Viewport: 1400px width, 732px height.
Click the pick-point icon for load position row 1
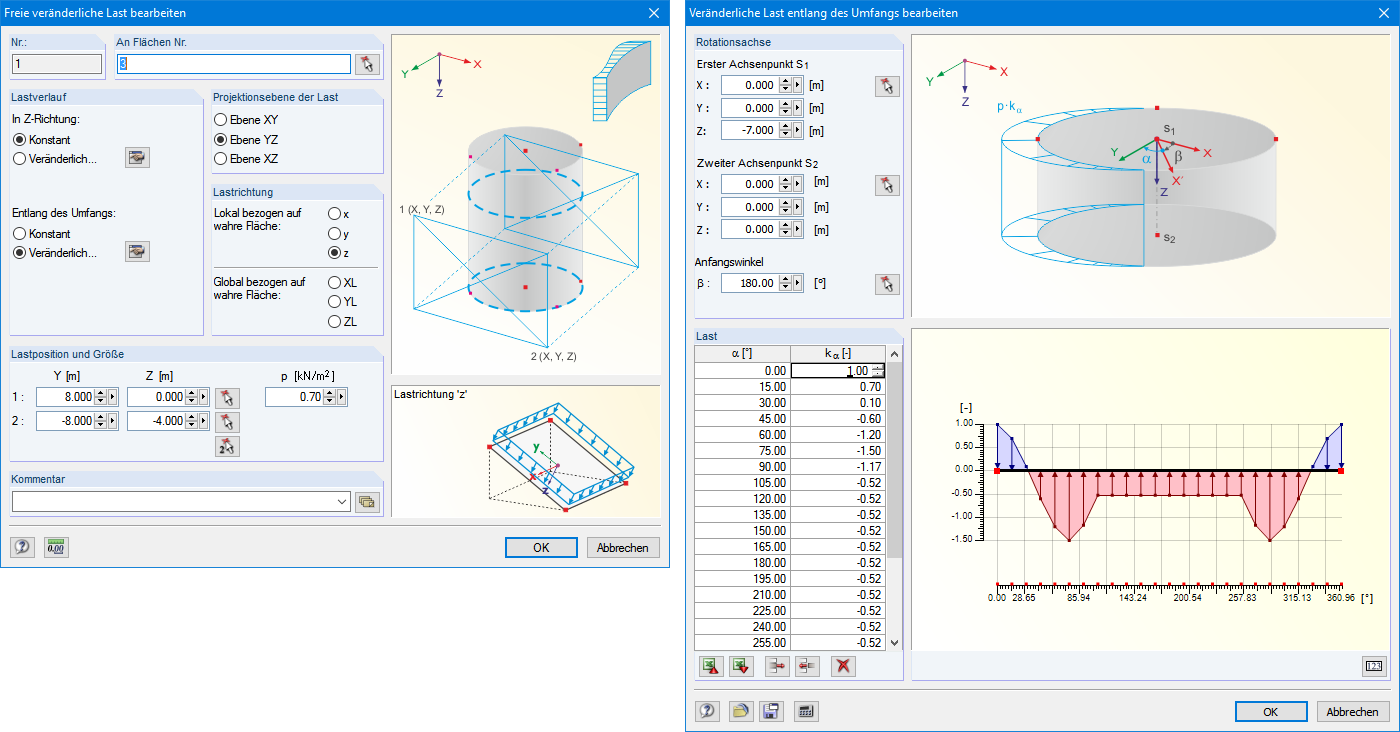coord(228,397)
